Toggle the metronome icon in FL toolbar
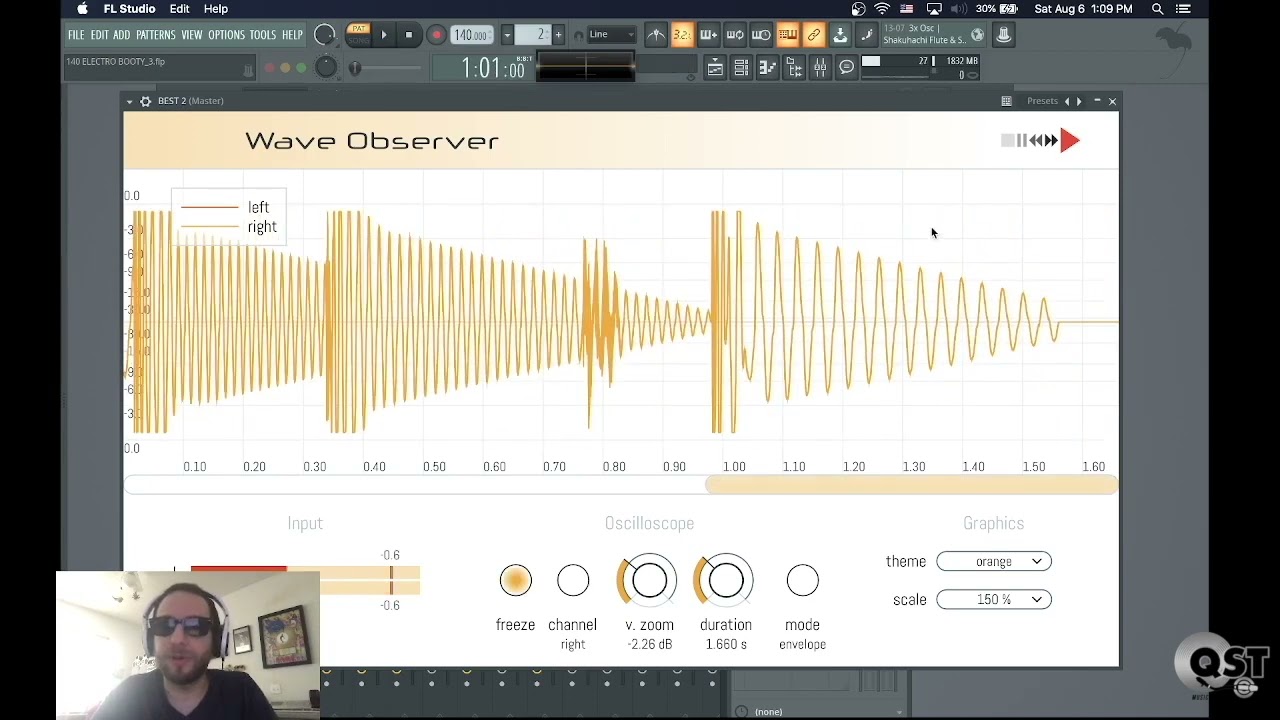This screenshot has width=1280, height=720. [656, 35]
